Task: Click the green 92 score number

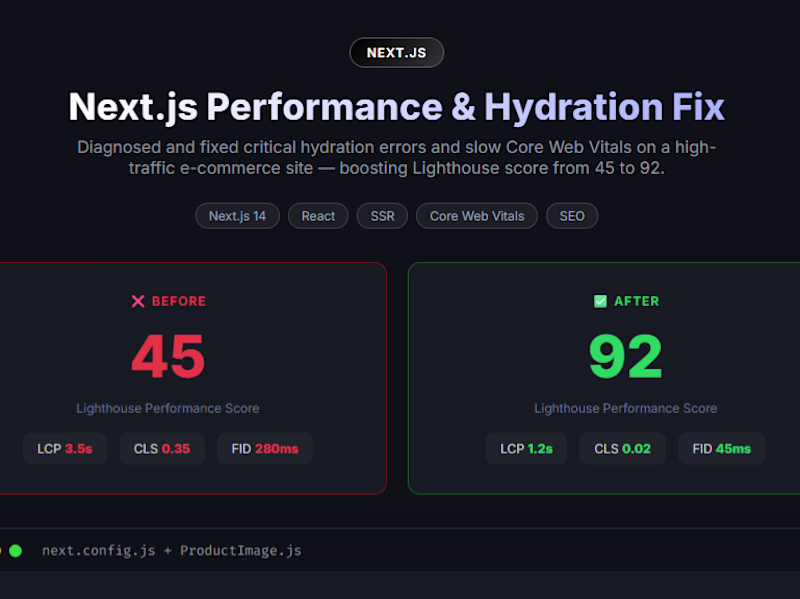Action: [626, 356]
